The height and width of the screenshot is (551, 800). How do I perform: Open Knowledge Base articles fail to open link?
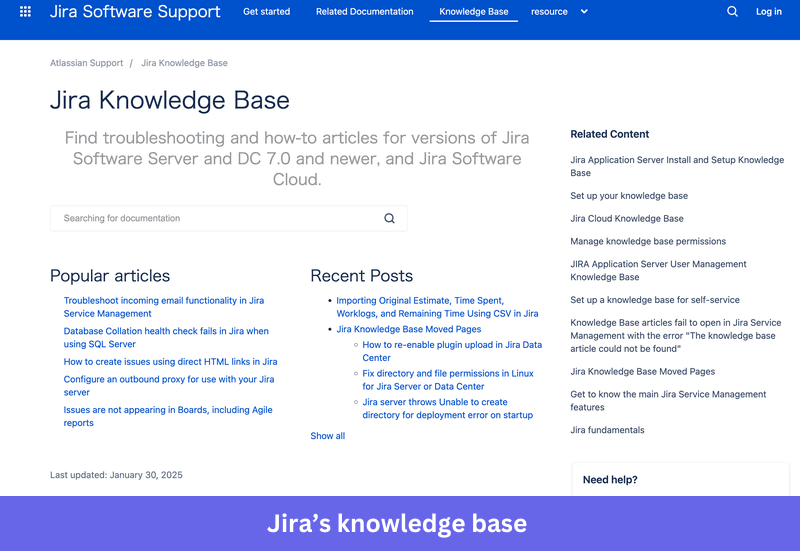676,336
